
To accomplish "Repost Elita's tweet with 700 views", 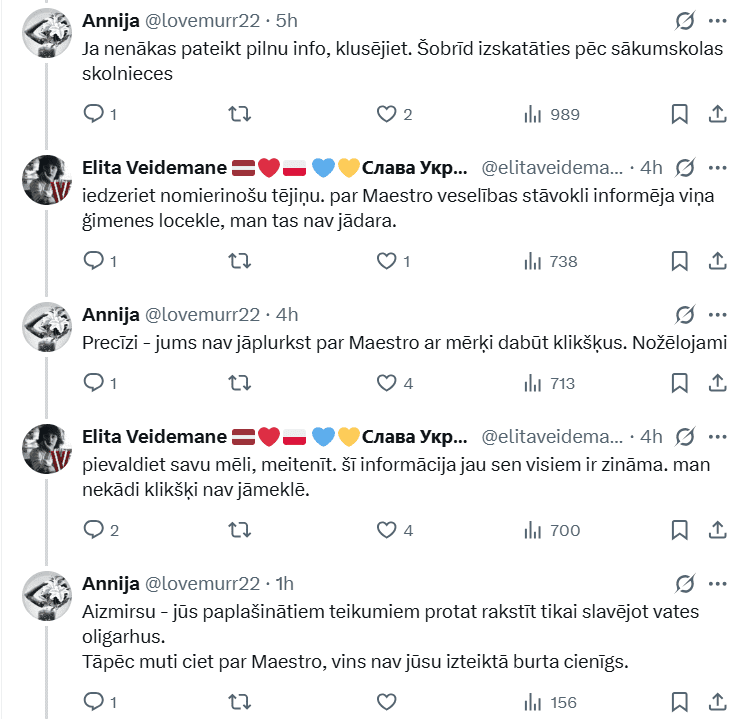I will click(x=240, y=530).
